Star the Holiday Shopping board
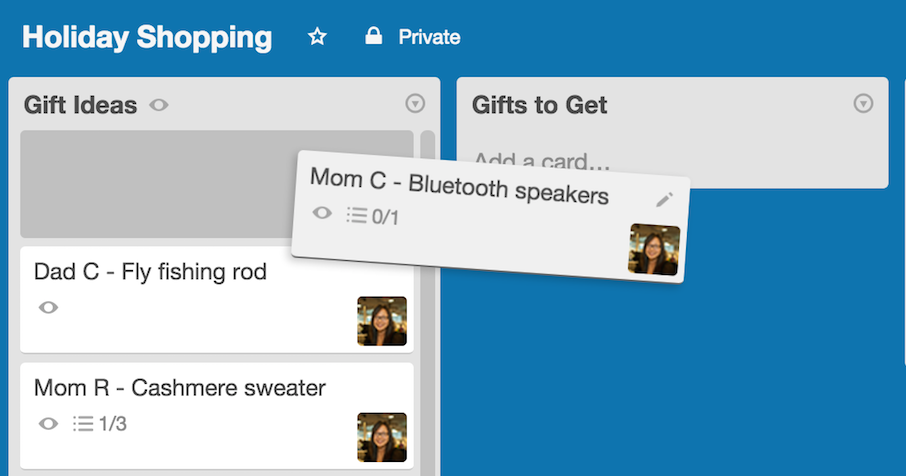906x476 pixels. coord(317,37)
